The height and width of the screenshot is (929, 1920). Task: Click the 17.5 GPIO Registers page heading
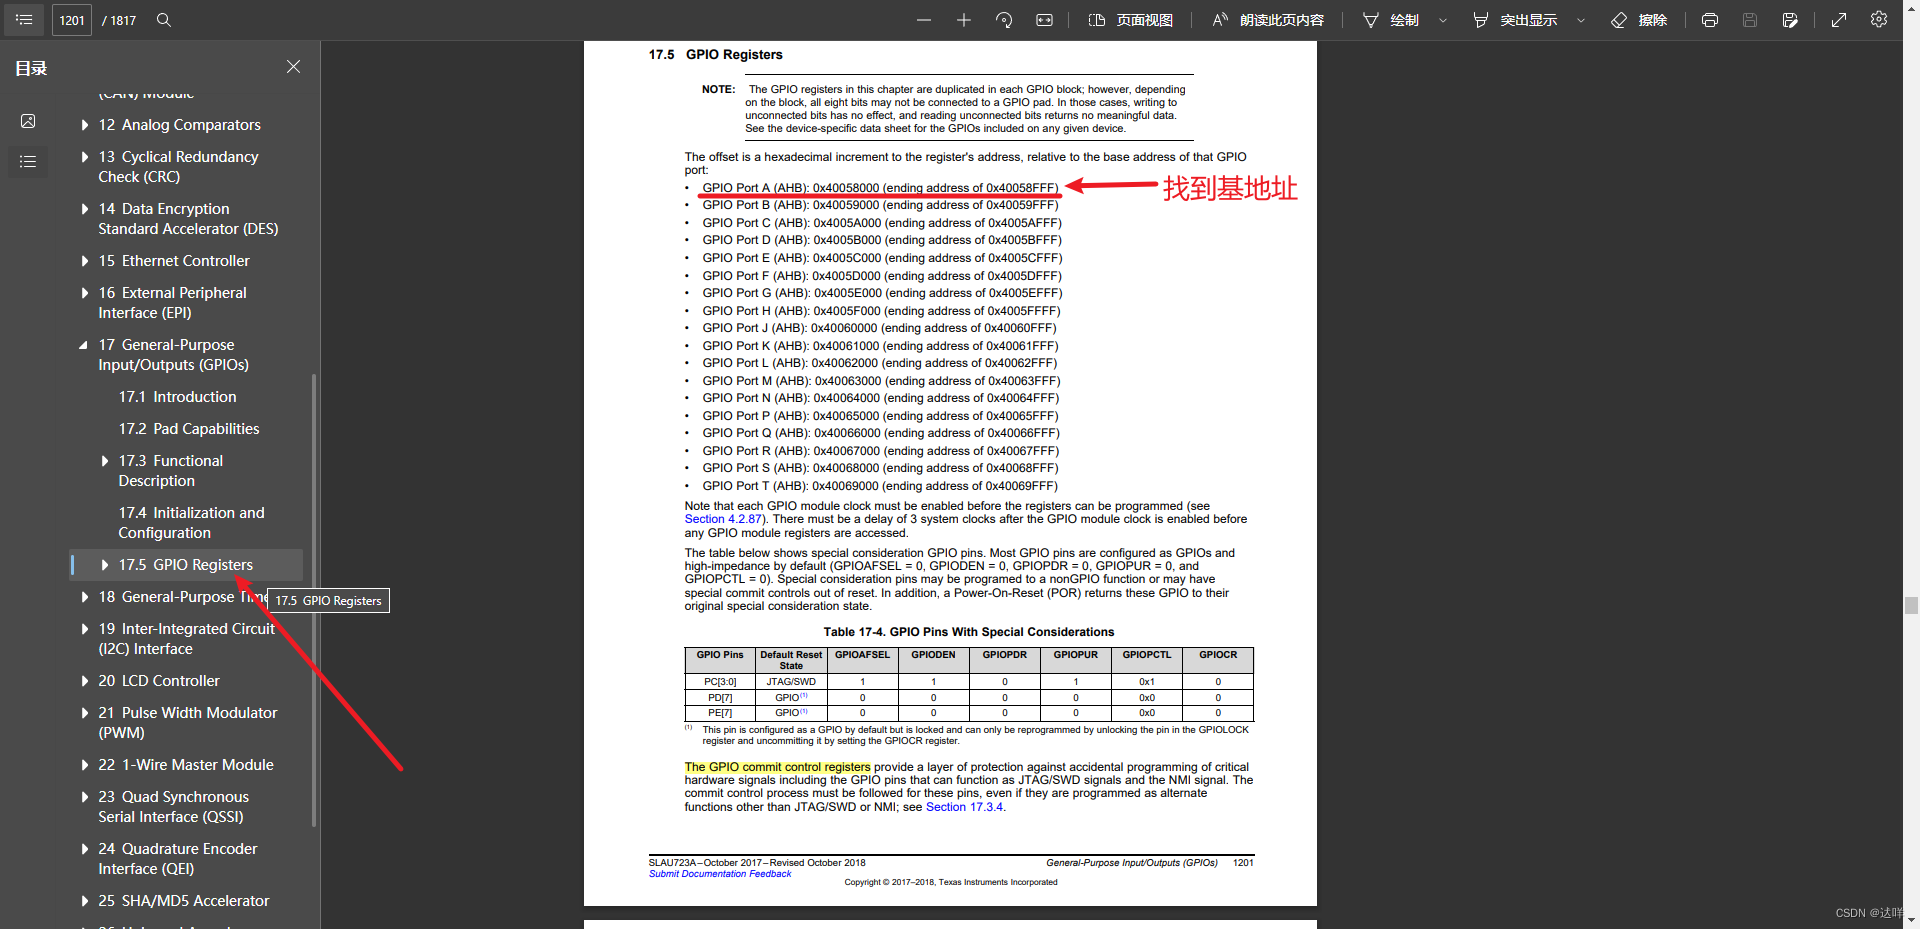coord(716,55)
